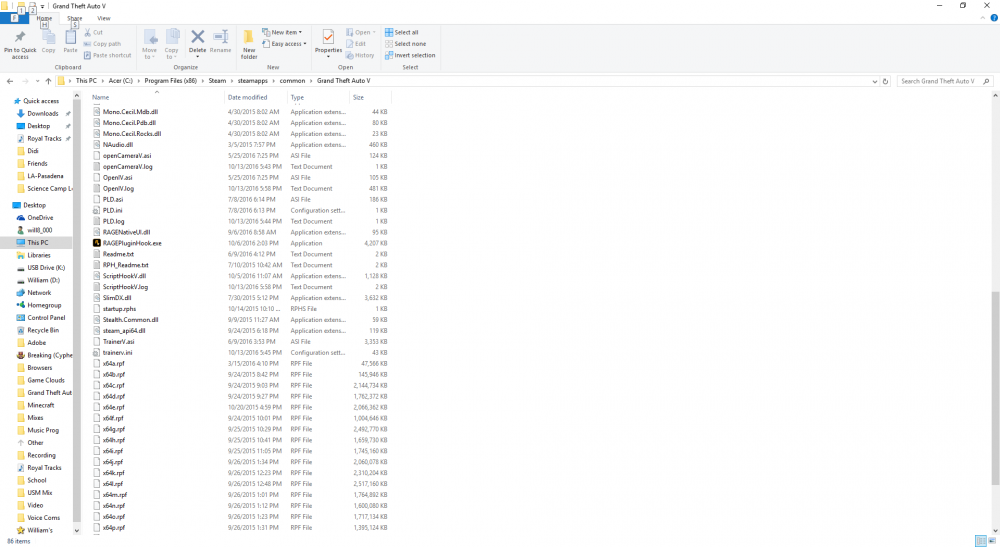Switch to details view icon
Image resolution: width=1000 pixels, height=547 pixels.
pos(981,541)
